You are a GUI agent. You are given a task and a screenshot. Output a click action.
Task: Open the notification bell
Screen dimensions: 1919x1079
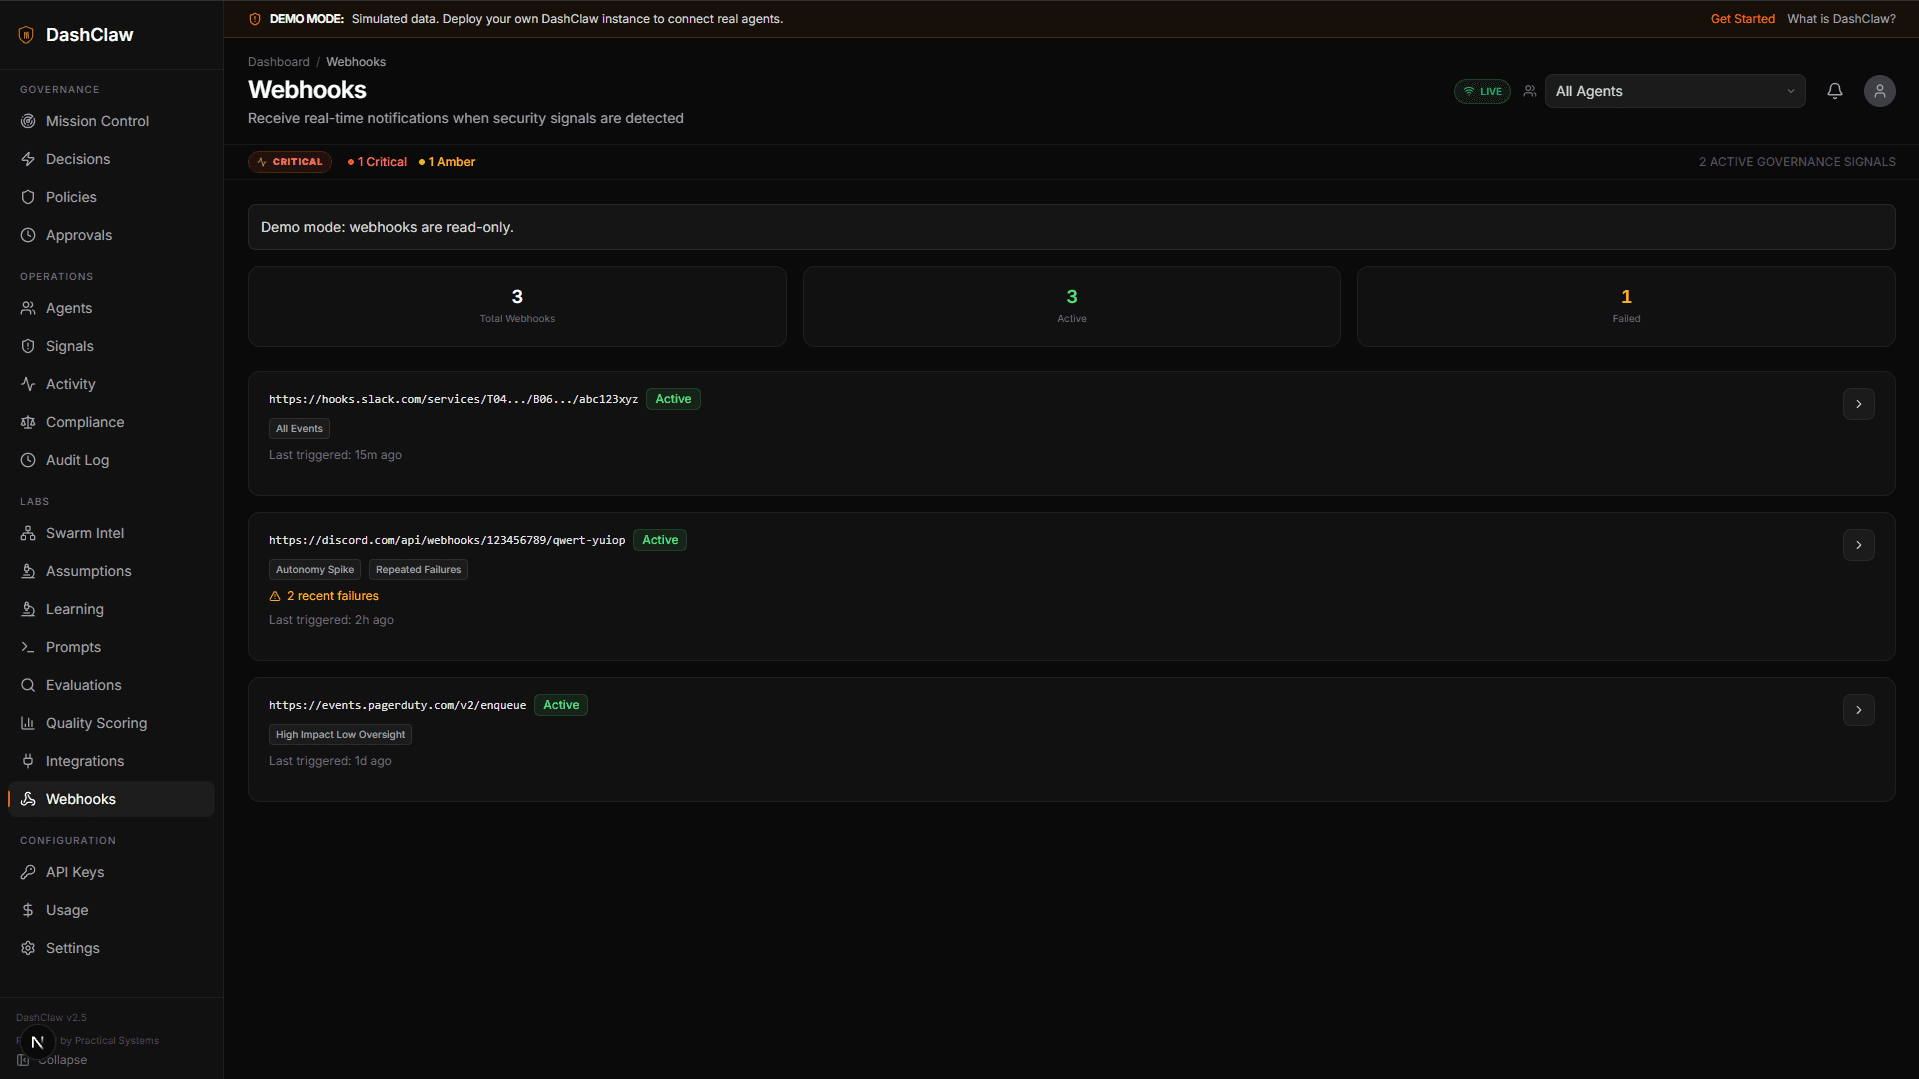tap(1834, 90)
